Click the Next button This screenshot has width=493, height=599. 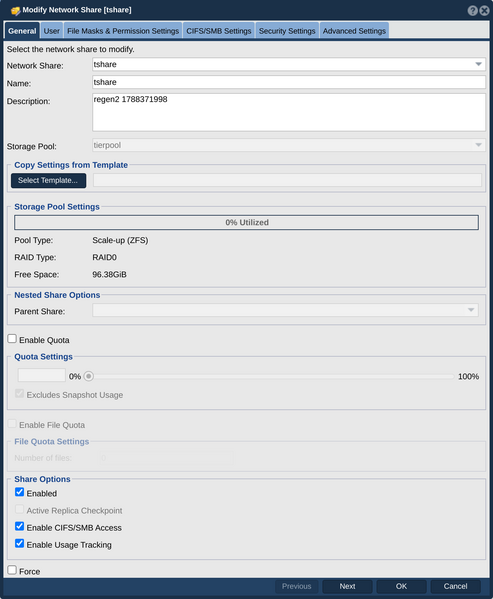[347, 586]
